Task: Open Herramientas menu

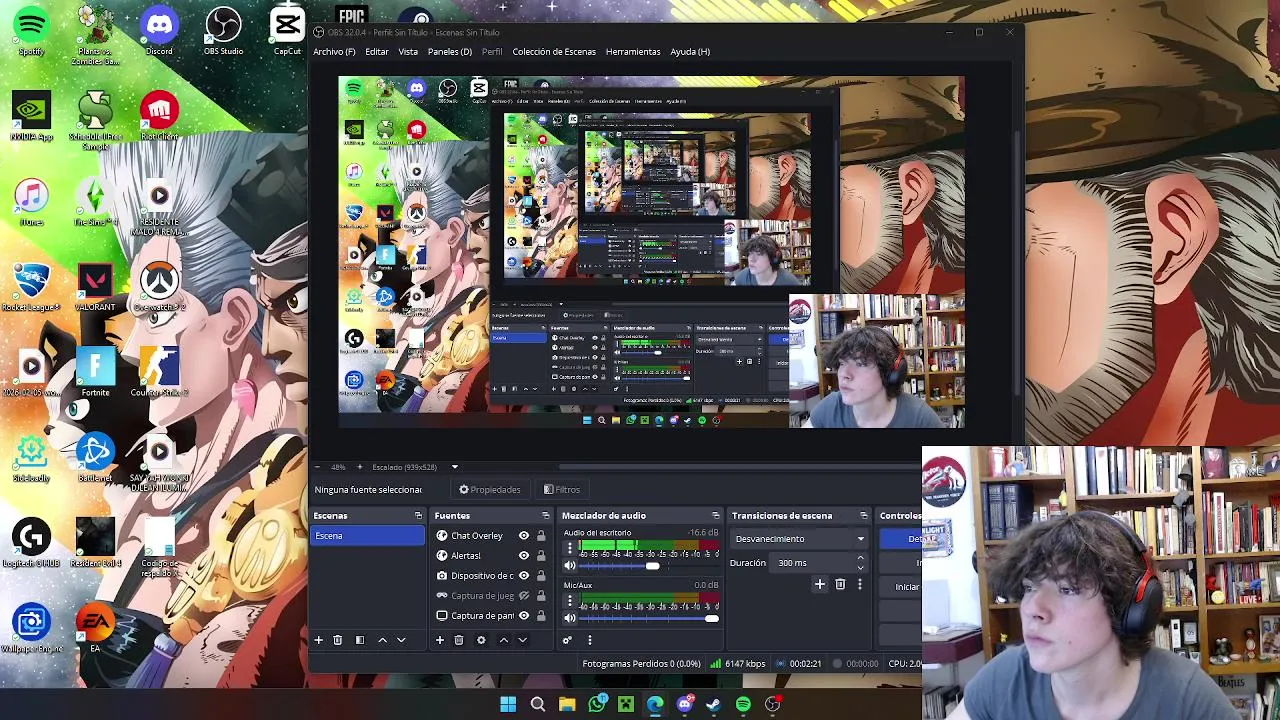Action: [633, 52]
